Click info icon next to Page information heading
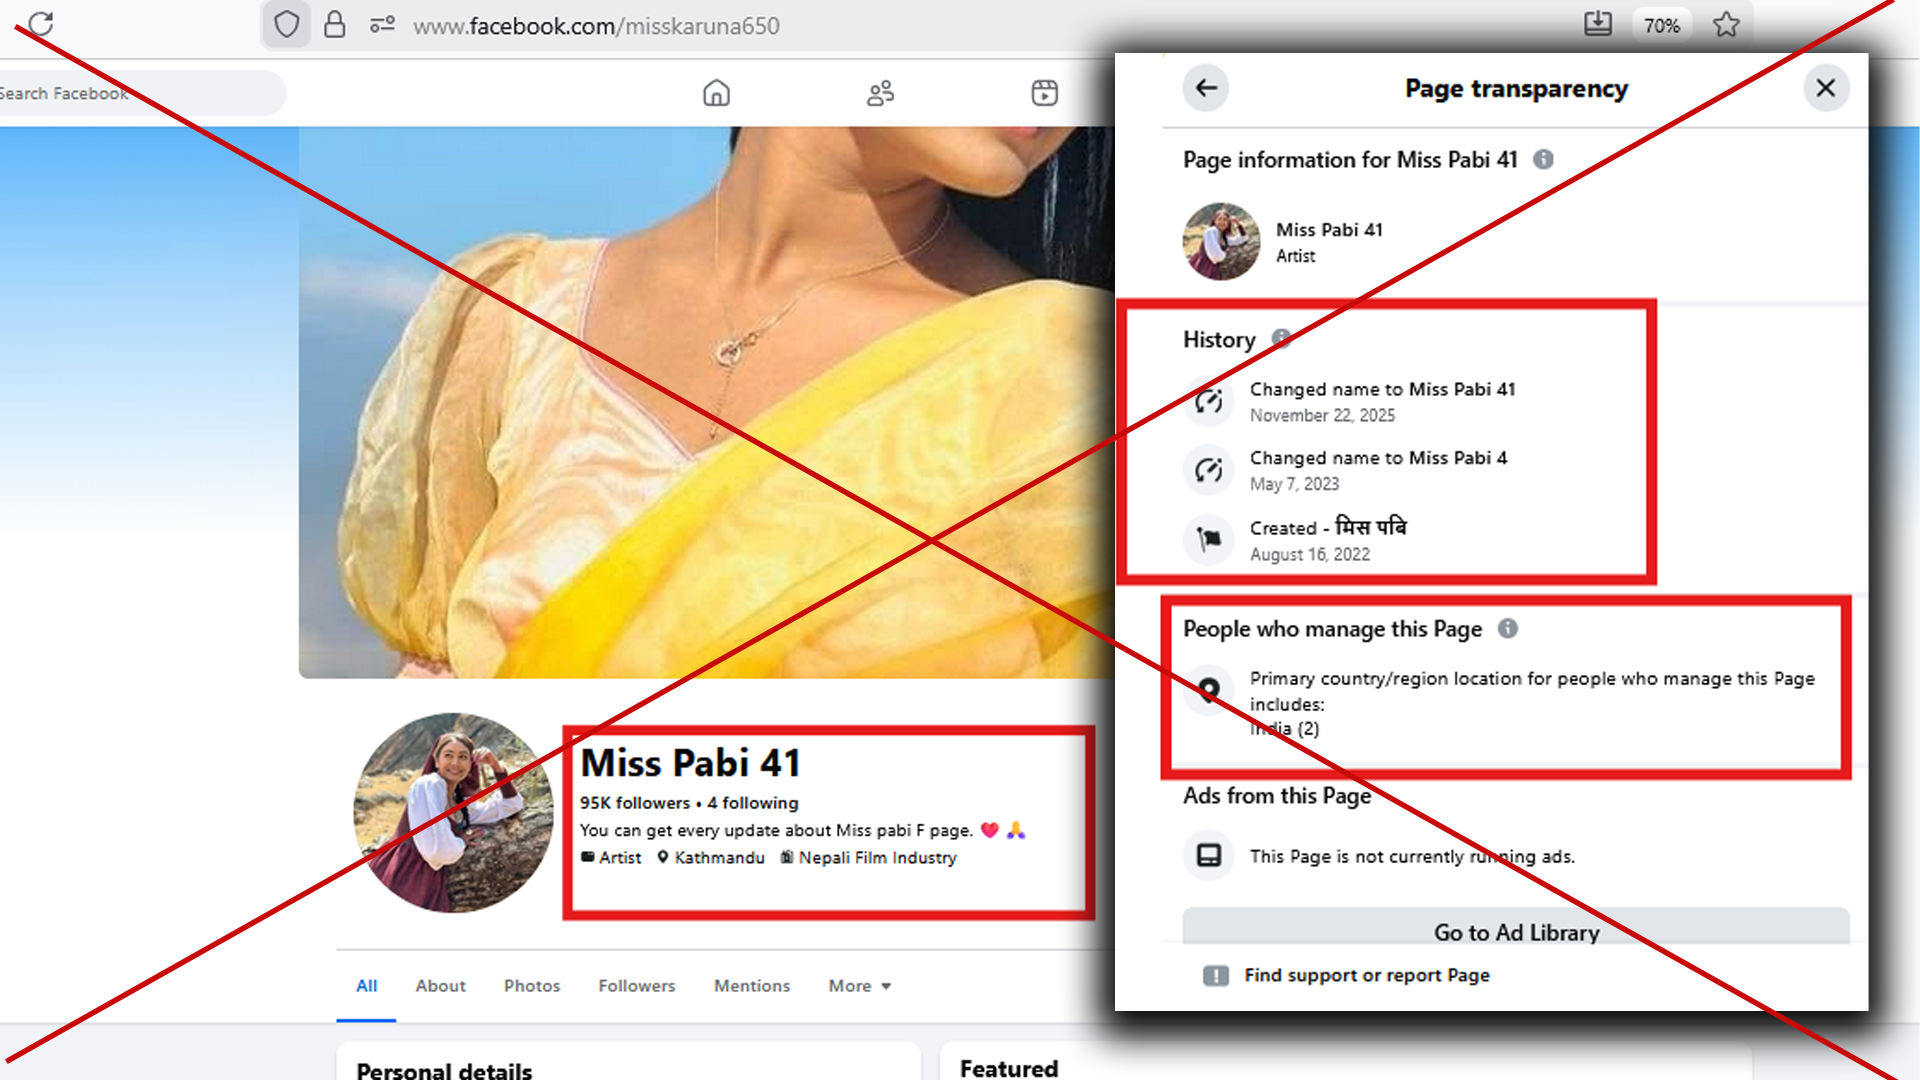The height and width of the screenshot is (1080, 1920). [1543, 159]
